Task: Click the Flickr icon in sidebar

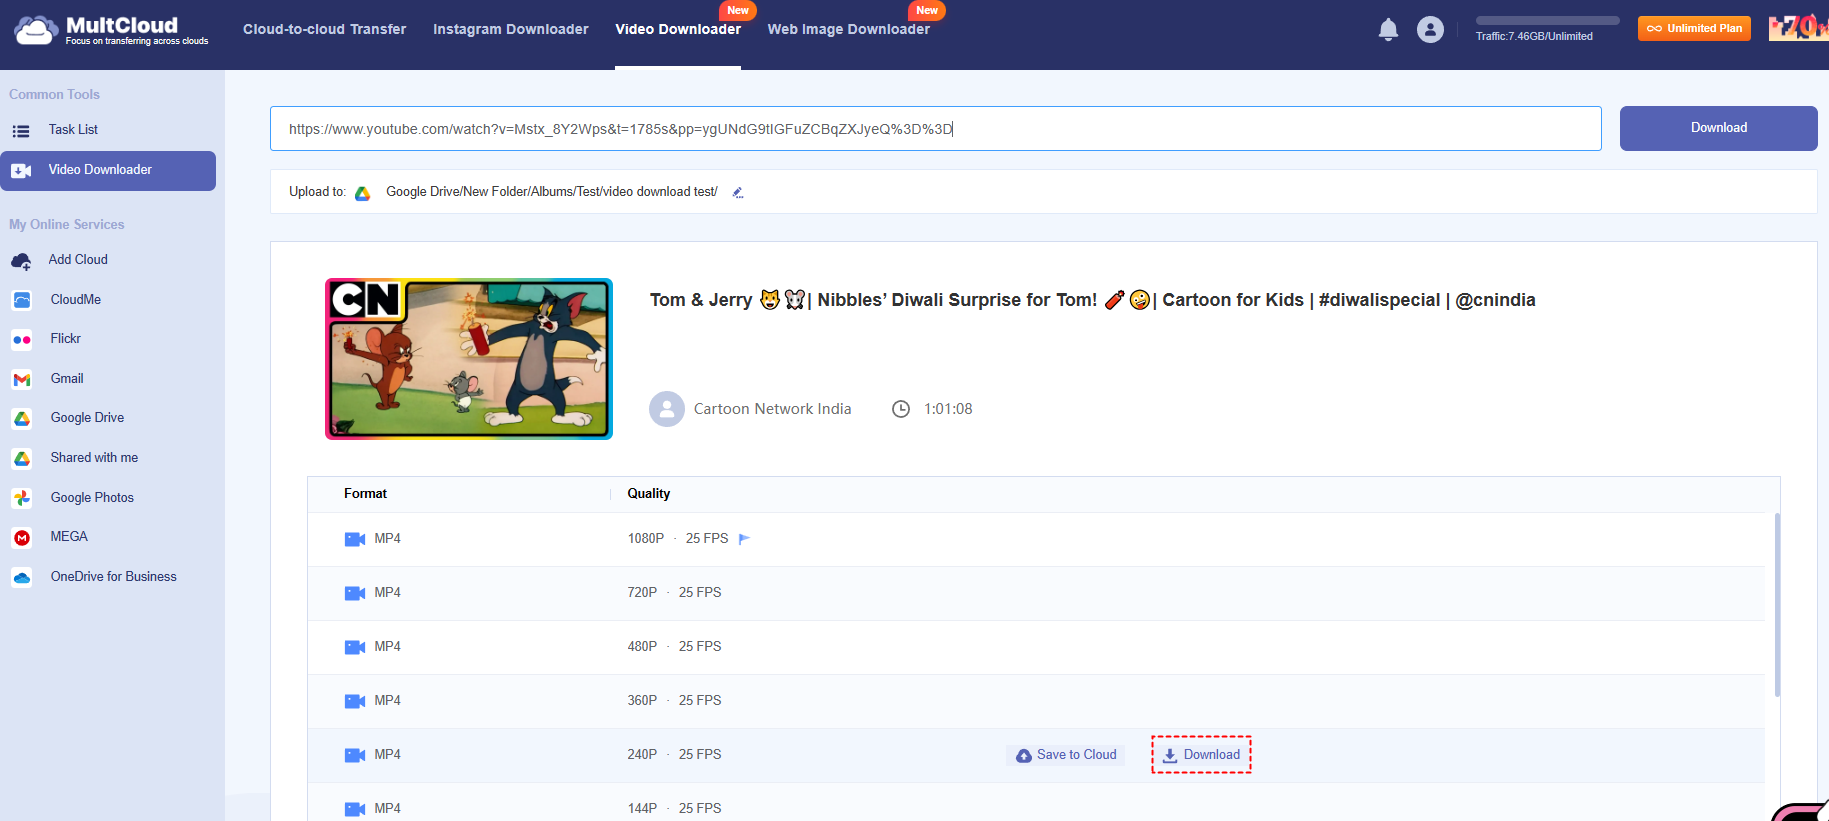Action: (x=22, y=339)
